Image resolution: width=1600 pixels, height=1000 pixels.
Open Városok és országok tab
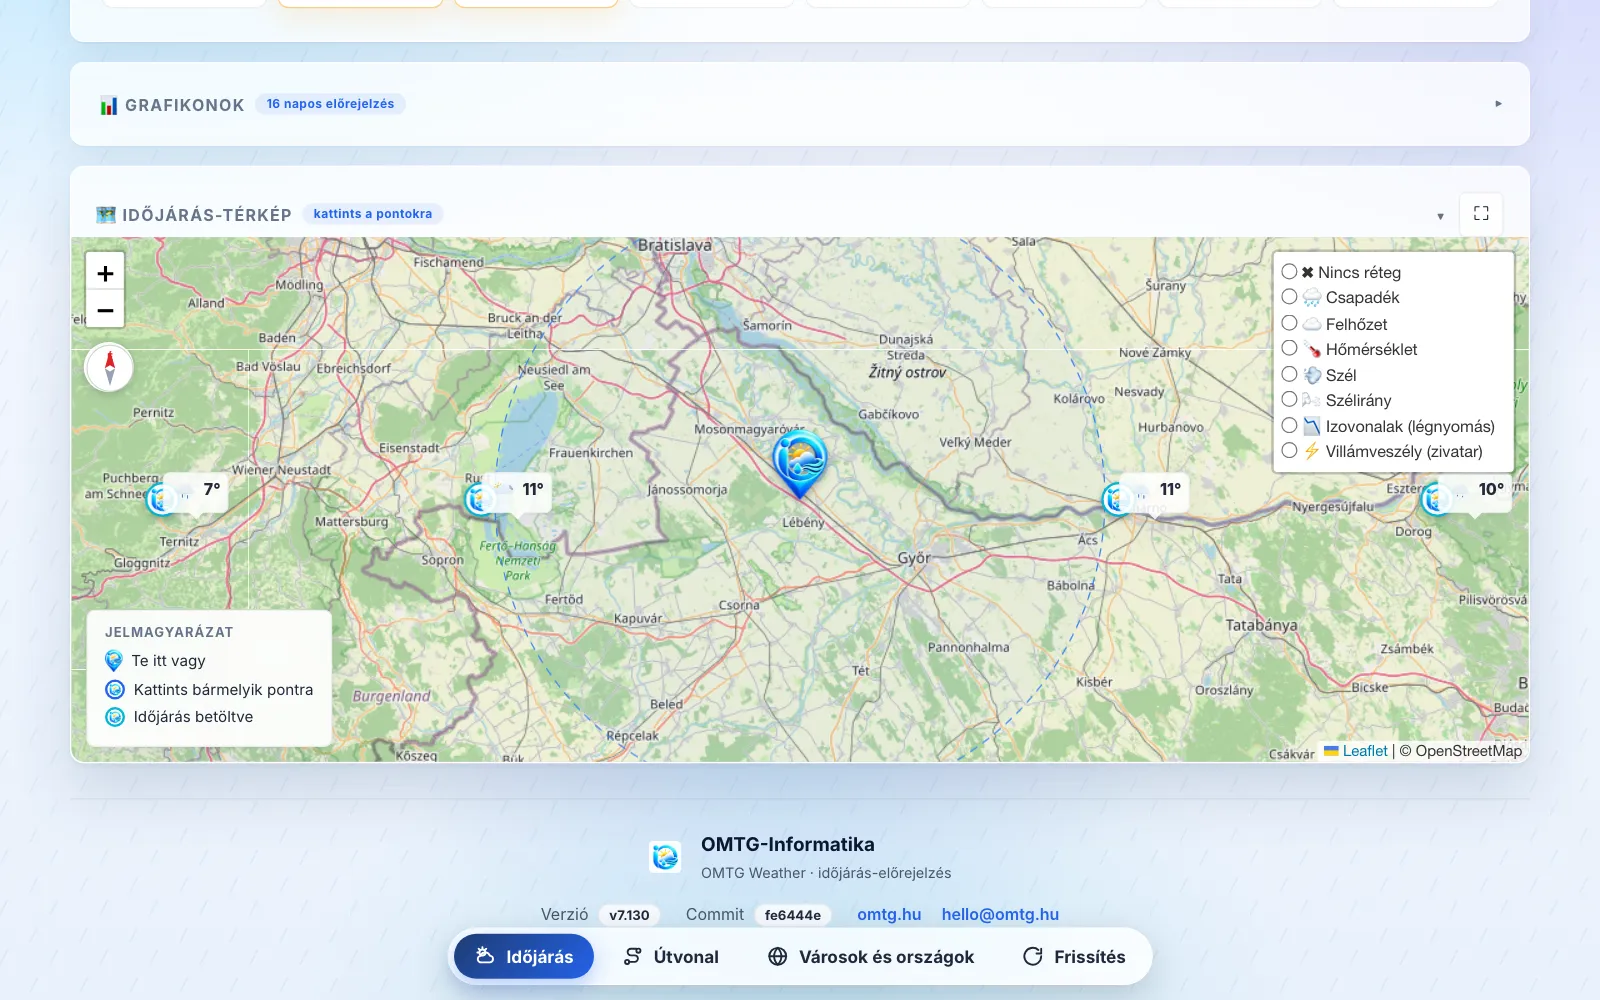871,956
